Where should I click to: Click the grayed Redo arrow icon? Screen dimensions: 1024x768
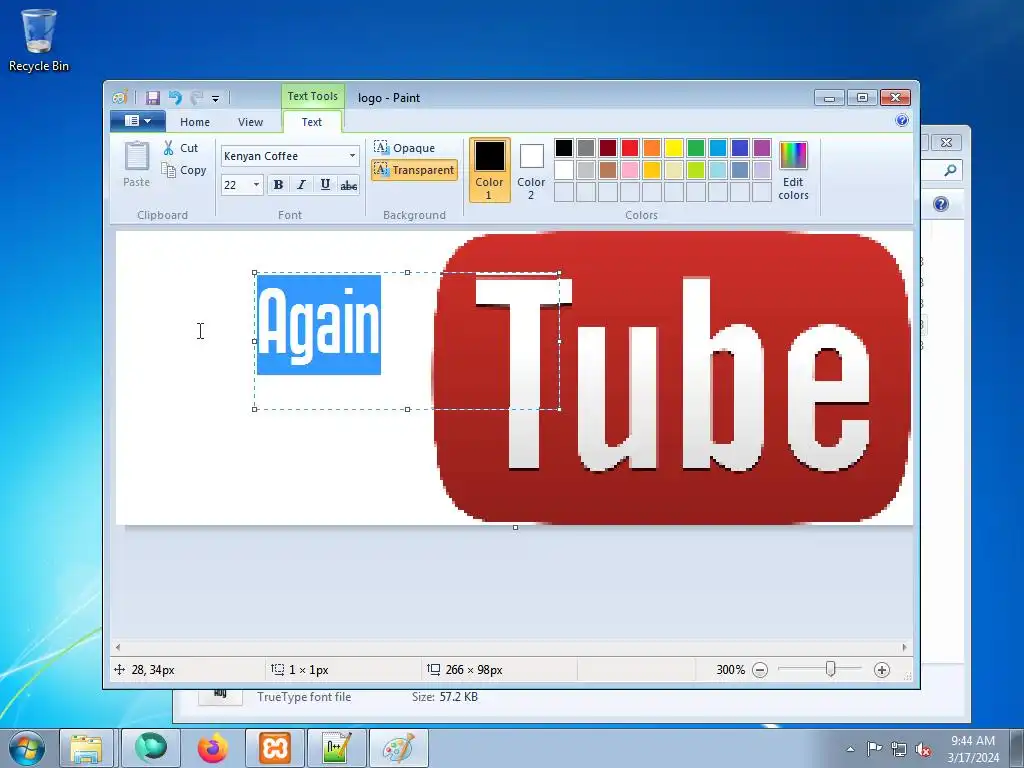pyautogui.click(x=197, y=98)
